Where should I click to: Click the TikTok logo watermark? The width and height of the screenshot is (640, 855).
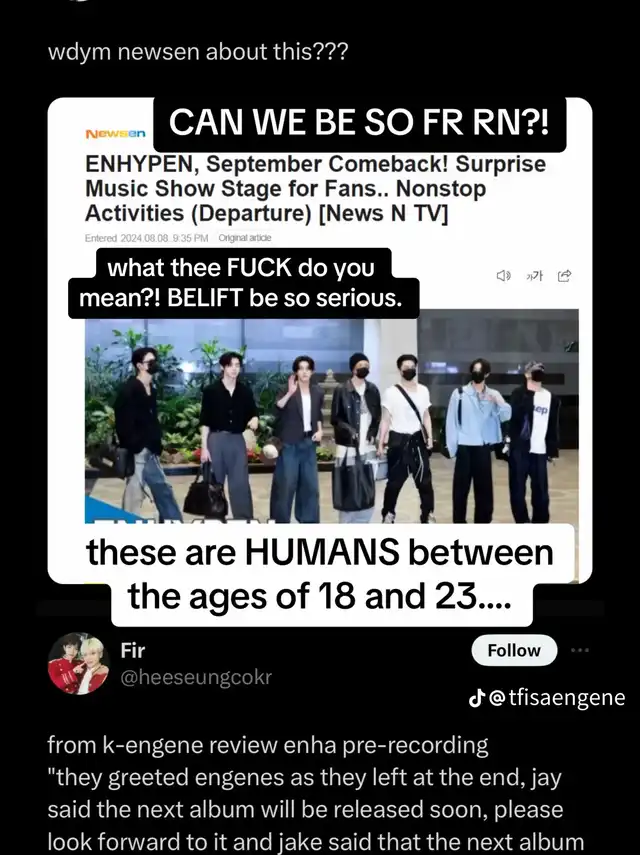(x=477, y=697)
